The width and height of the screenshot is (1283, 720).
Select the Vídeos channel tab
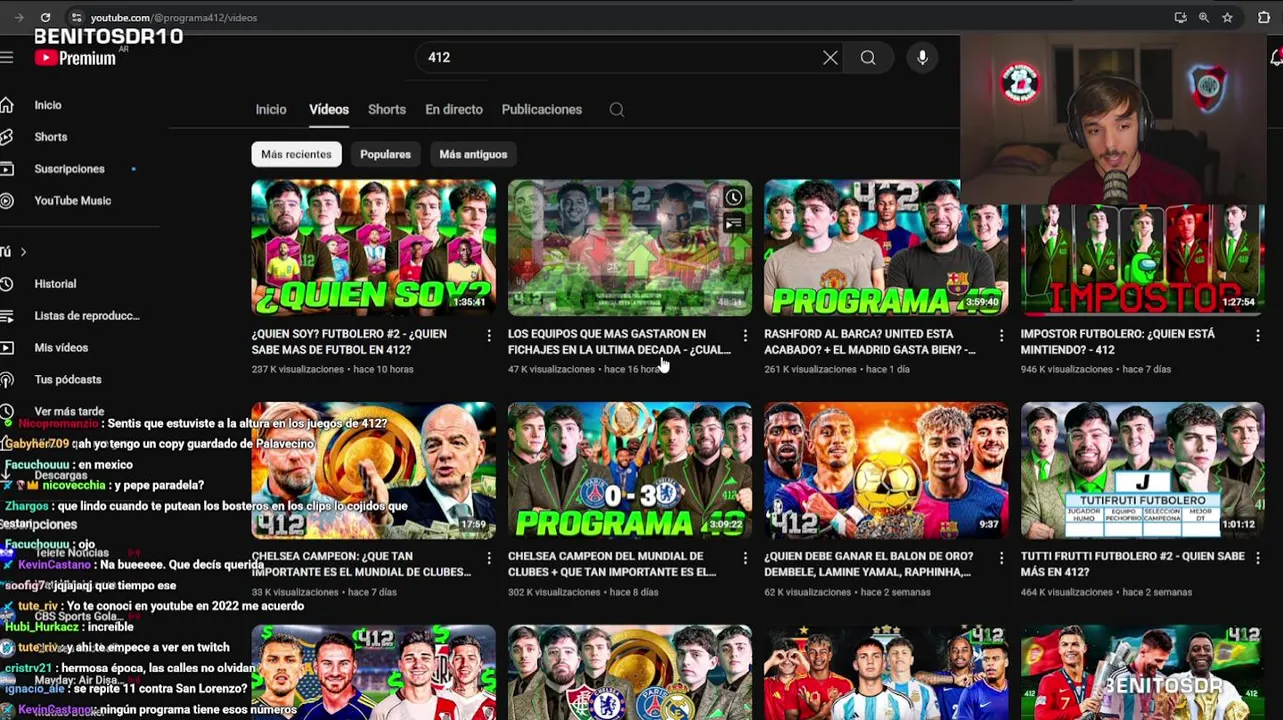[x=329, y=110]
